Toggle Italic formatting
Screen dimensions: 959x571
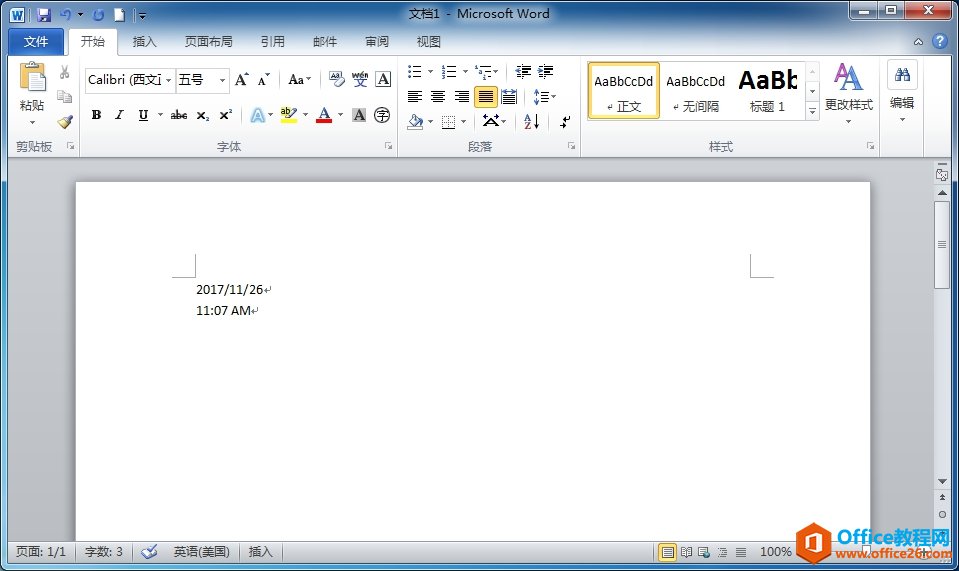coord(119,116)
